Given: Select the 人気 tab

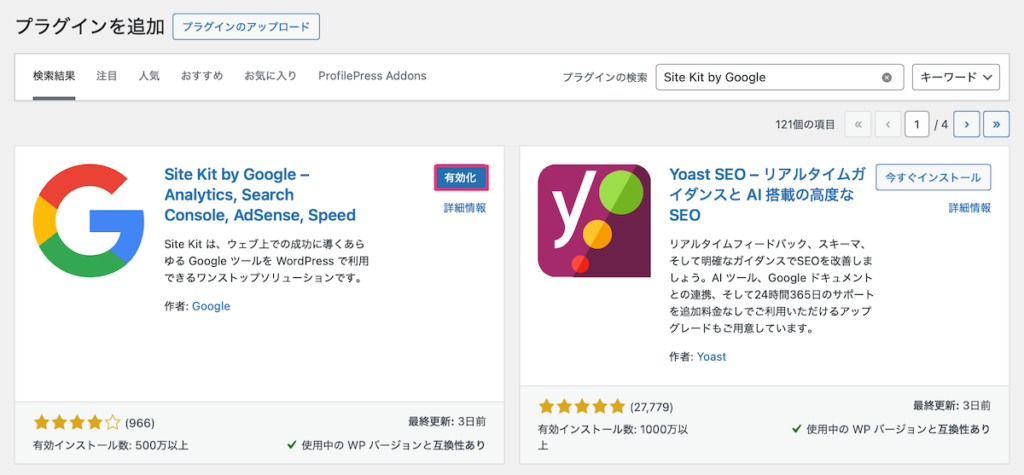Looking at the screenshot, I should tap(149, 76).
